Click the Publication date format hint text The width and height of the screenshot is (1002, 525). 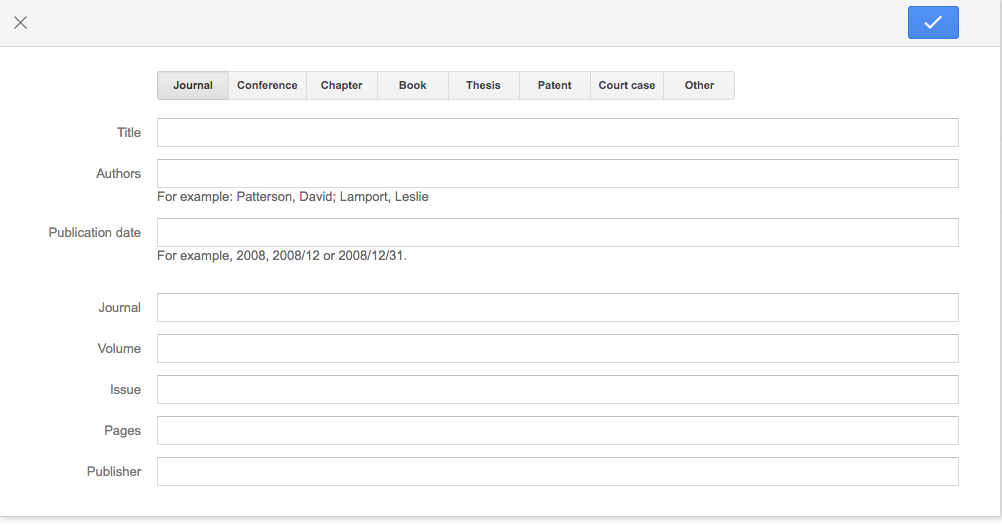pos(282,256)
